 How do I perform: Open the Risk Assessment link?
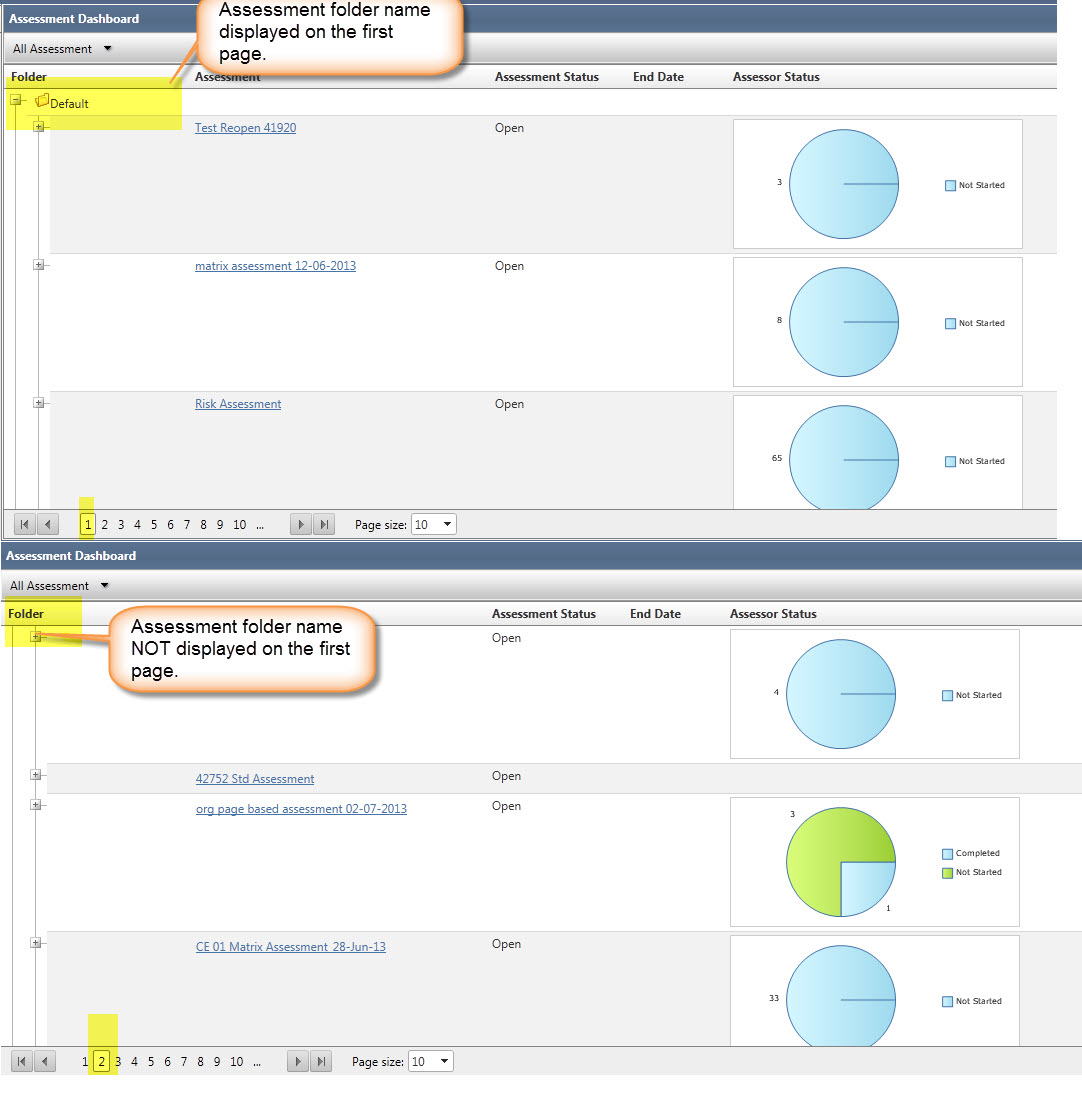coord(238,404)
